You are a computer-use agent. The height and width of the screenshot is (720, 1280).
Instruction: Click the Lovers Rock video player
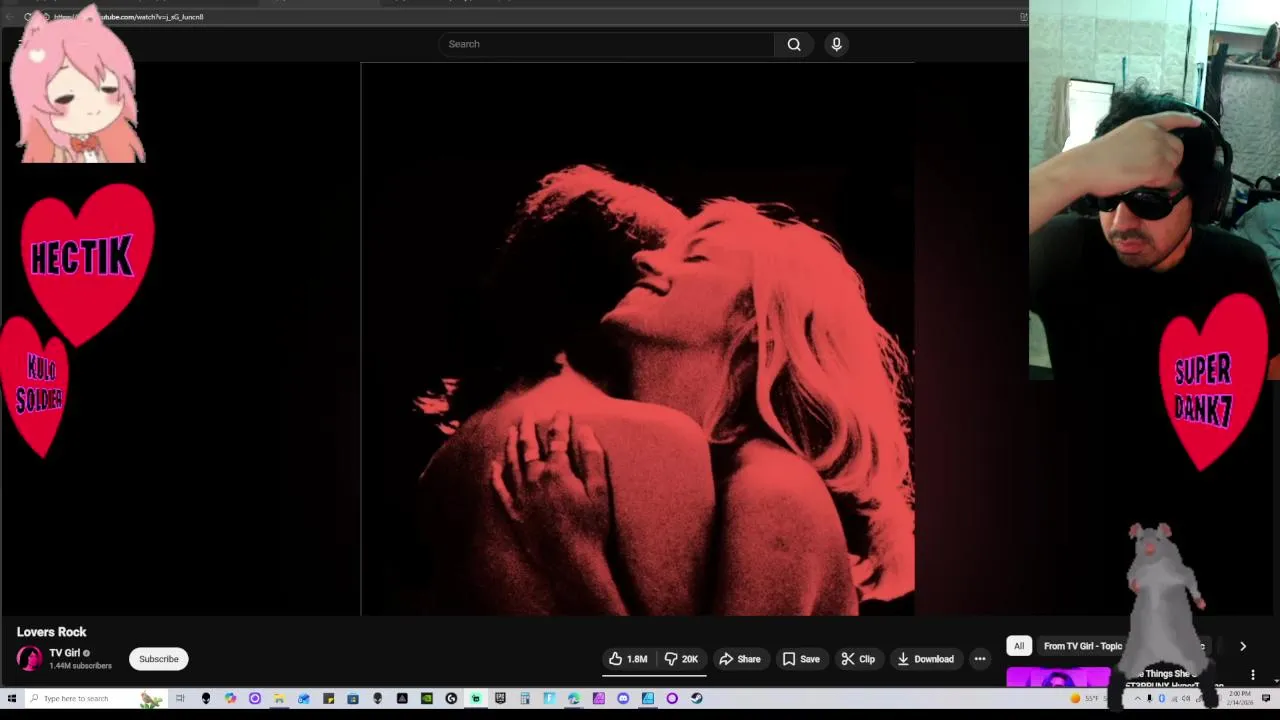(637, 339)
